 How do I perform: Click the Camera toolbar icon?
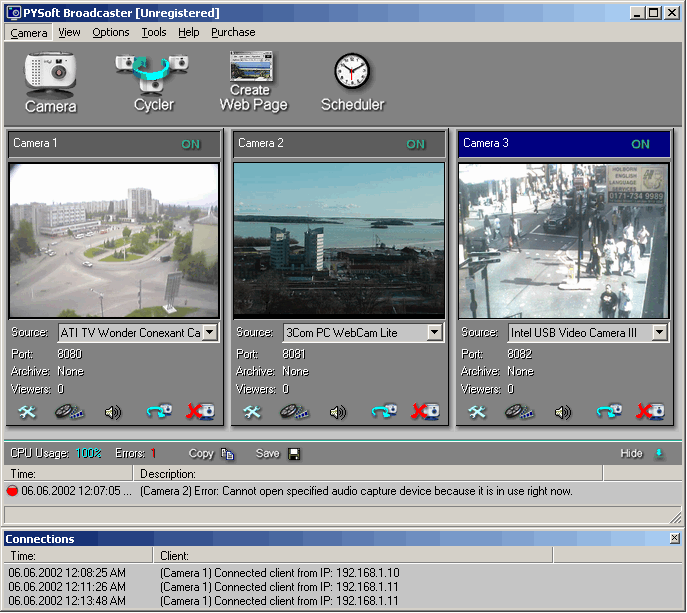tap(50, 82)
